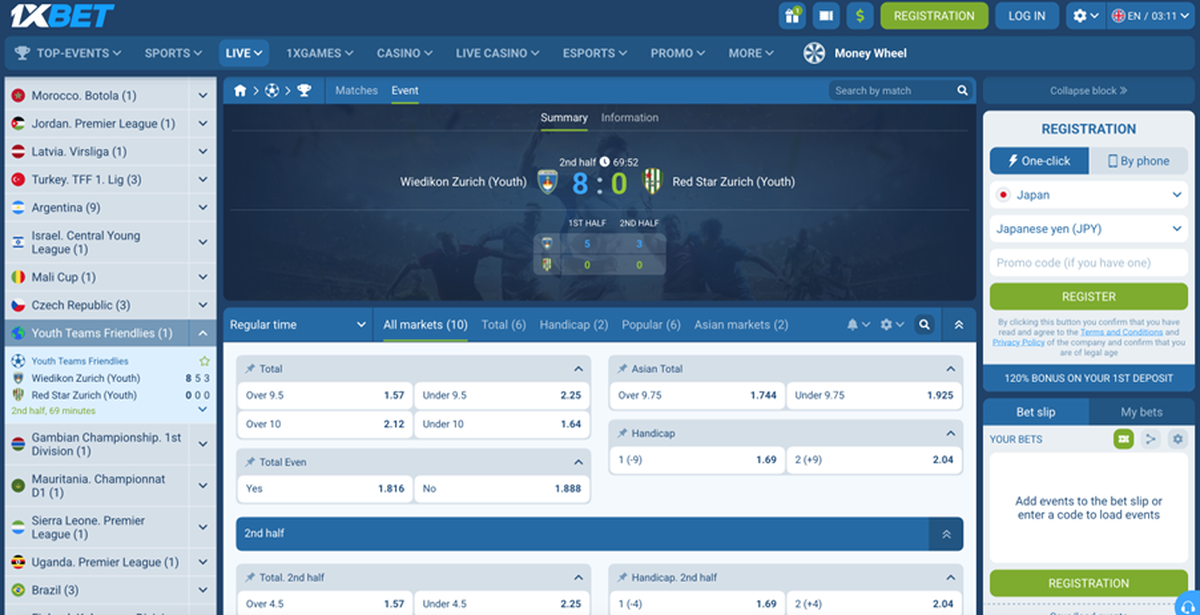Switch to the My bets tab
The width and height of the screenshot is (1200, 615).
1141,412
